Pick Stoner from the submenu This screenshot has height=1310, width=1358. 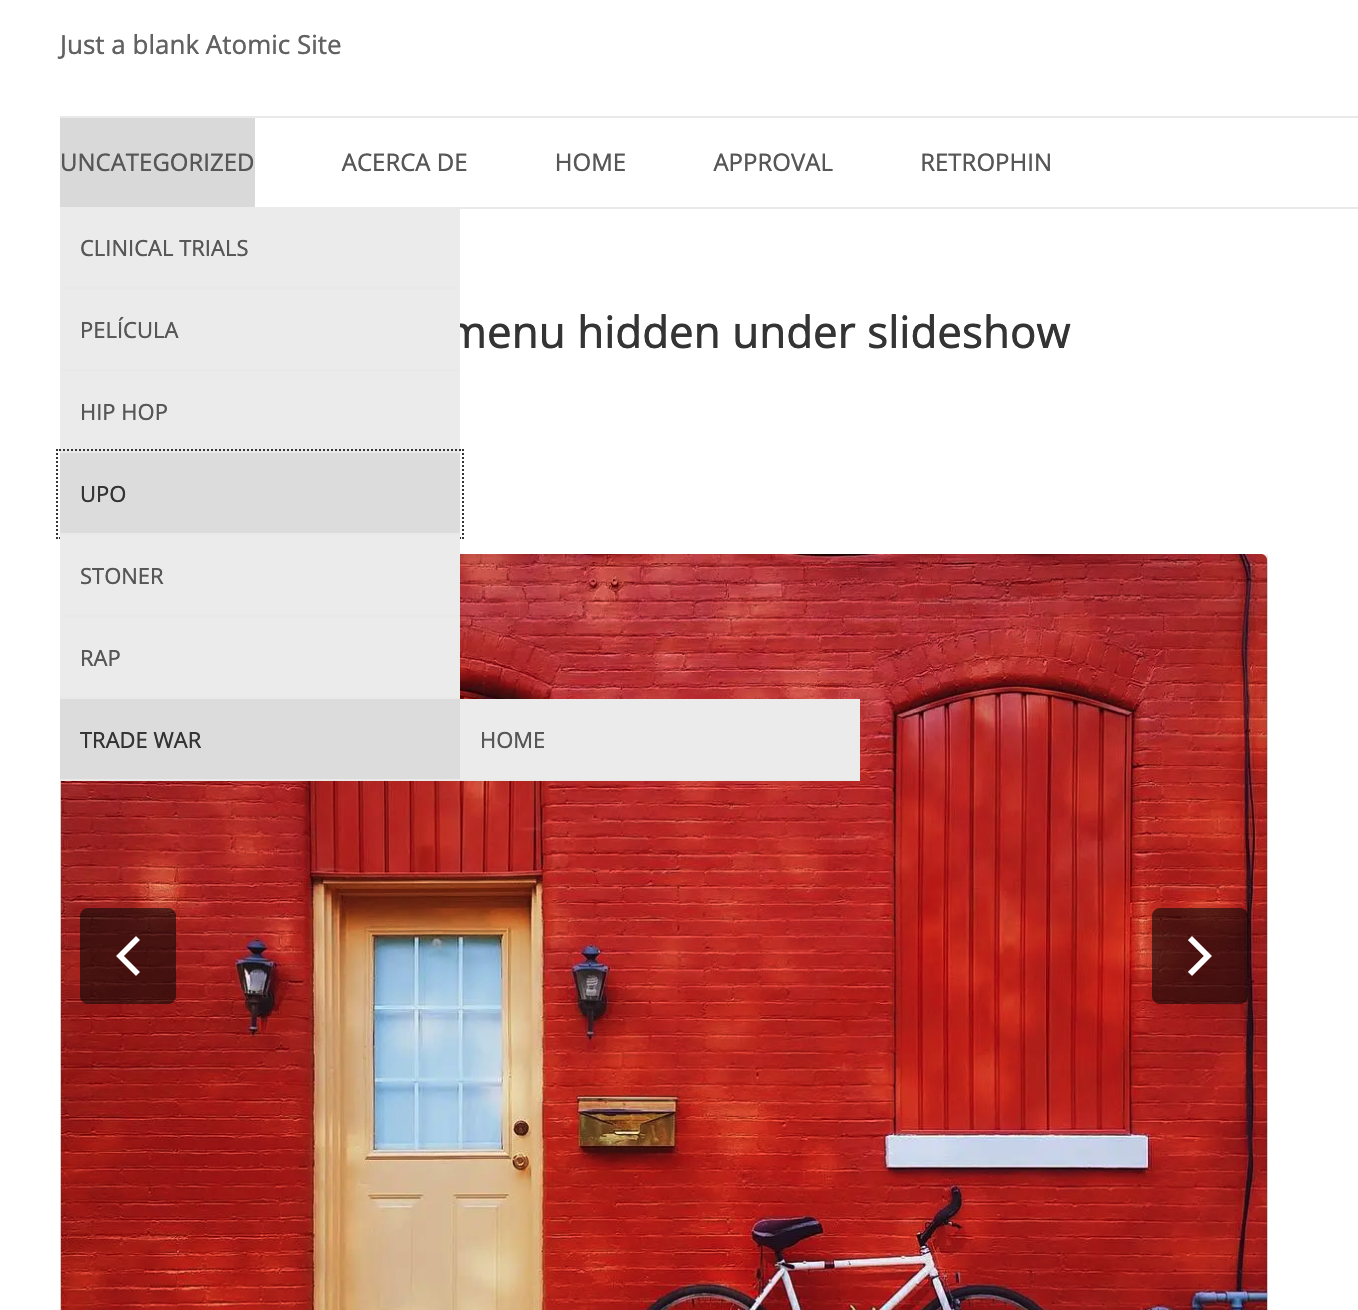tap(260, 576)
